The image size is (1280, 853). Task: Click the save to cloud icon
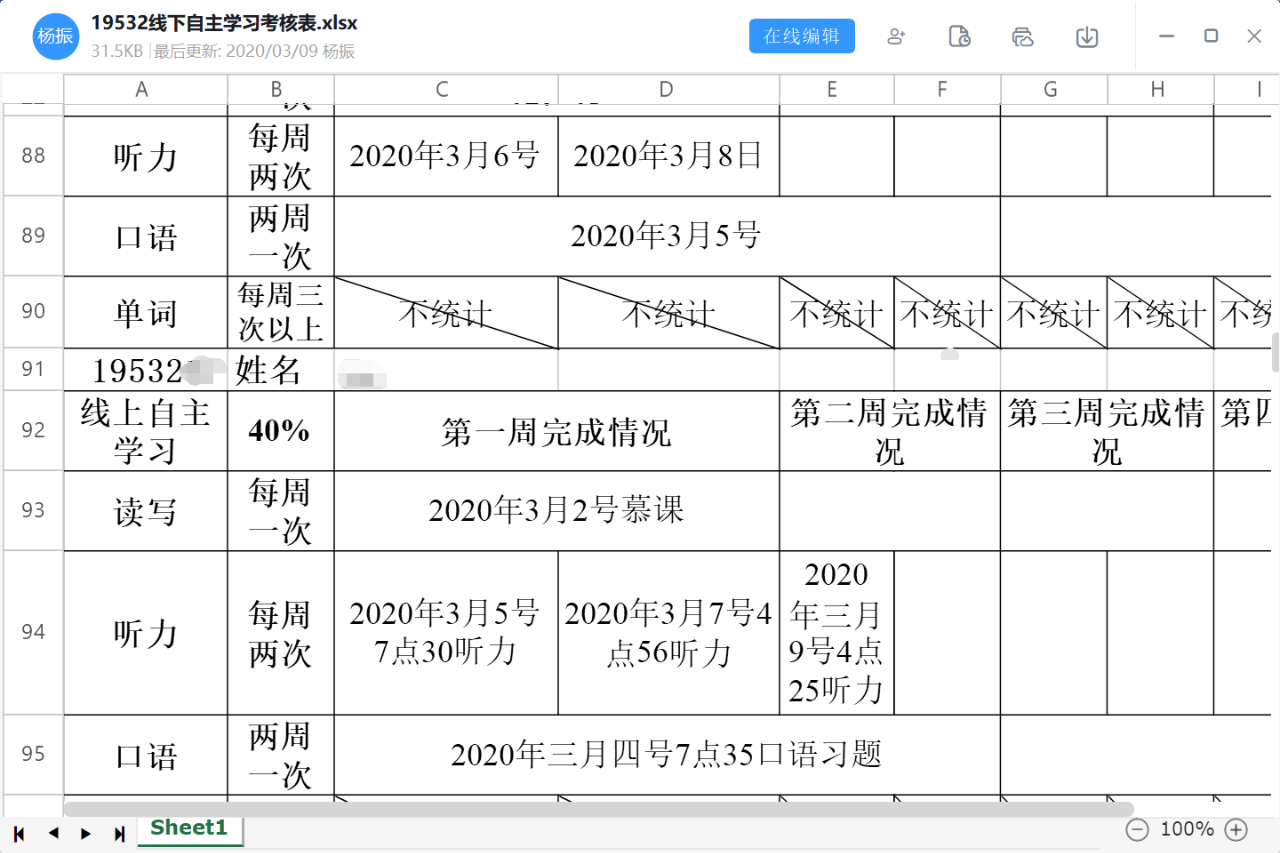tap(1022, 37)
